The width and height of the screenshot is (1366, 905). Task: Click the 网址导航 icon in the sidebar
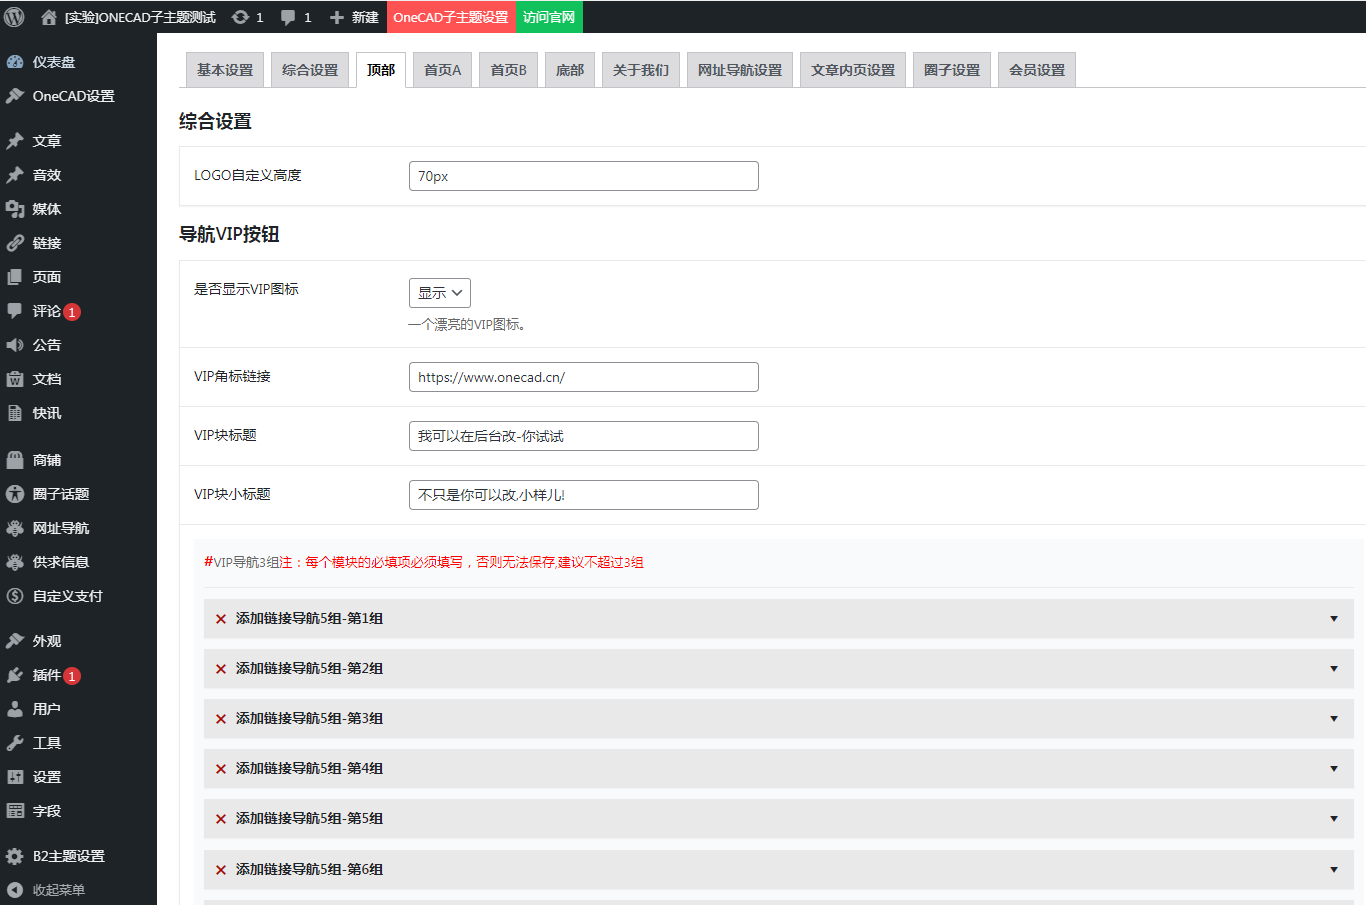15,528
